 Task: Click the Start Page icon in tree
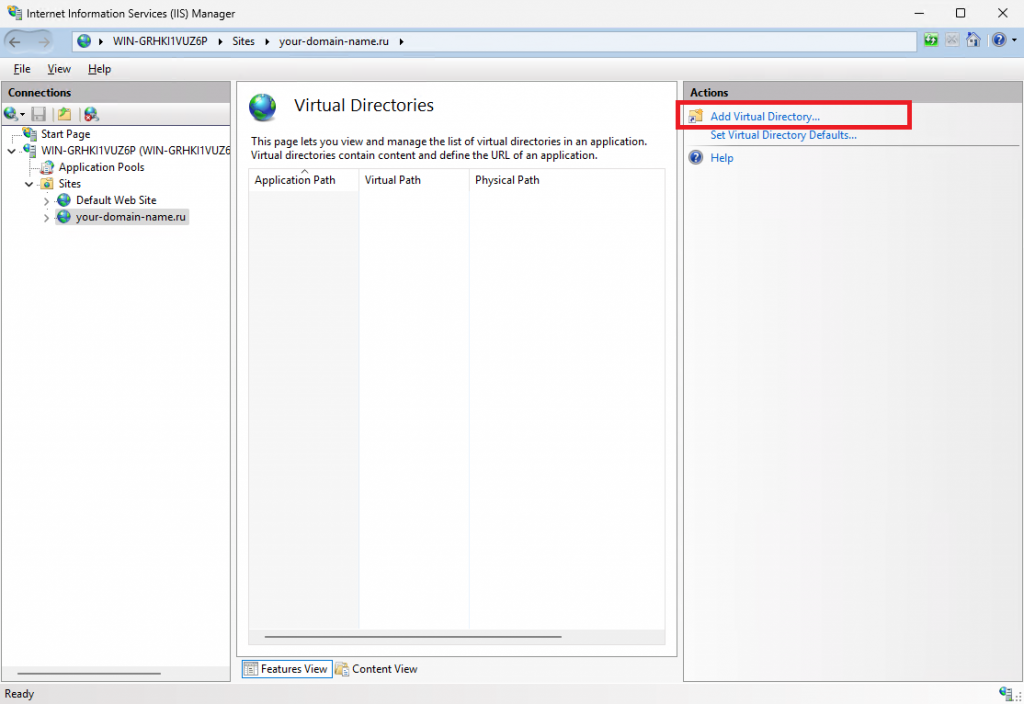coord(29,133)
